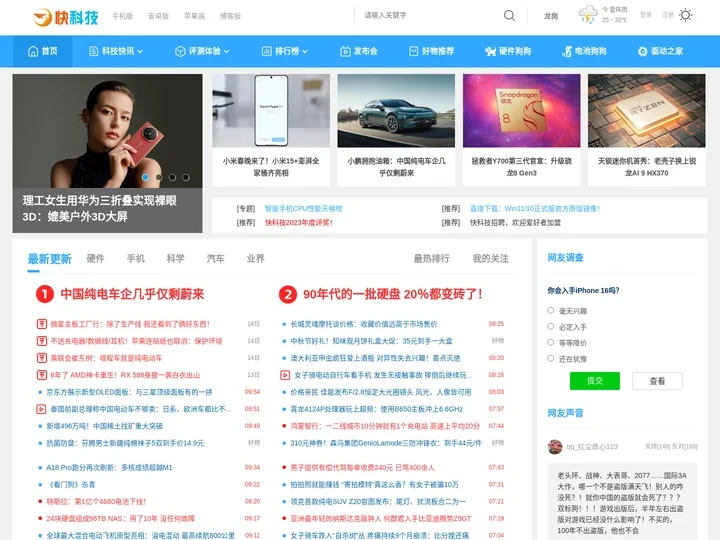Open the Xiaomi phone thumbnail article
The width and height of the screenshot is (720, 540).
tap(271, 111)
